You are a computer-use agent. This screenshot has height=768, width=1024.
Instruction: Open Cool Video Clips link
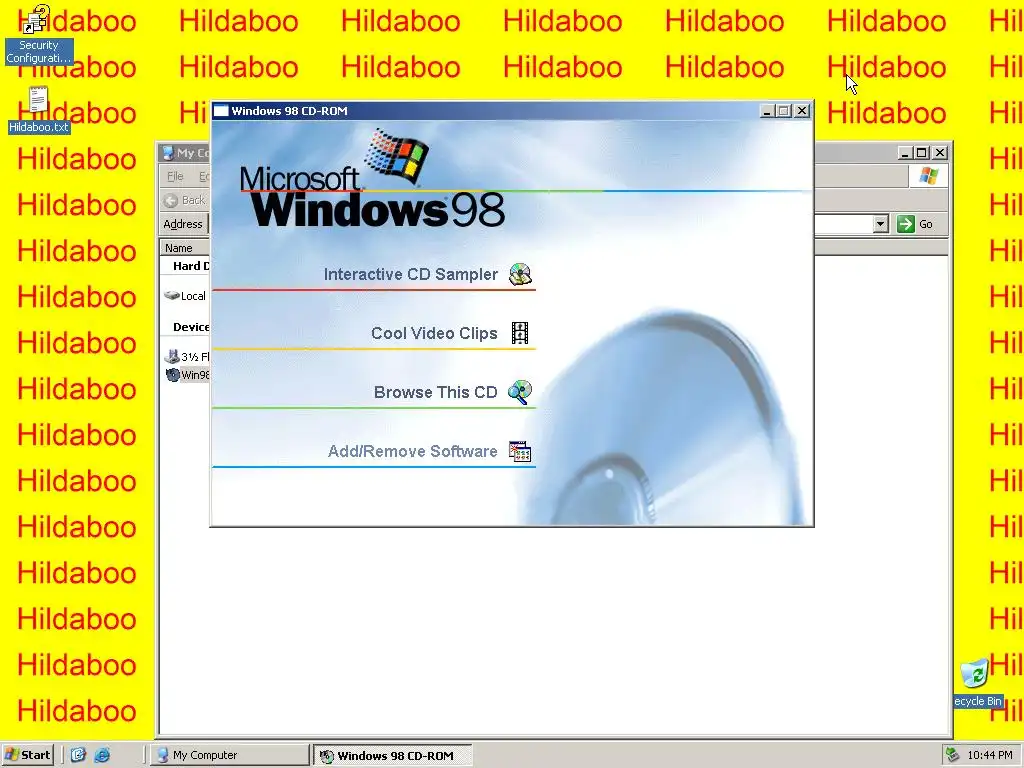tap(434, 333)
